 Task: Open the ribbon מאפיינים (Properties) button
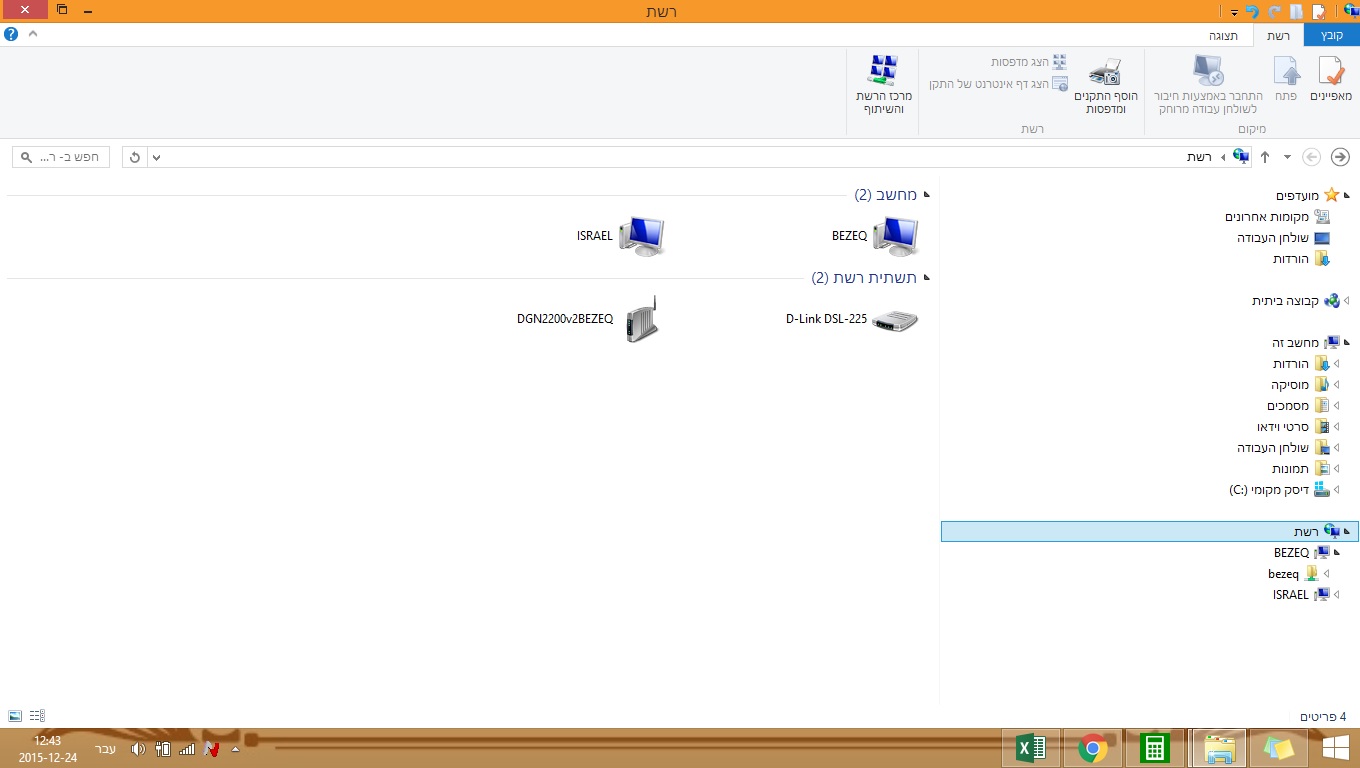pyautogui.click(x=1331, y=79)
